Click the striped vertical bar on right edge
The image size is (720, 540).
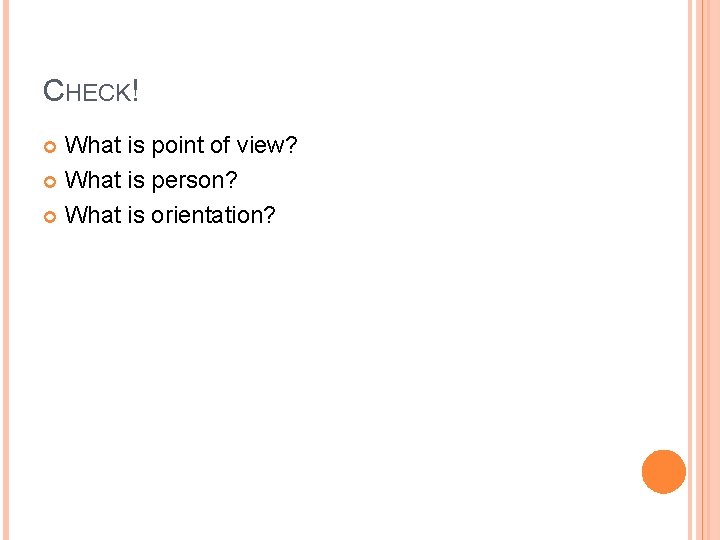(705, 270)
